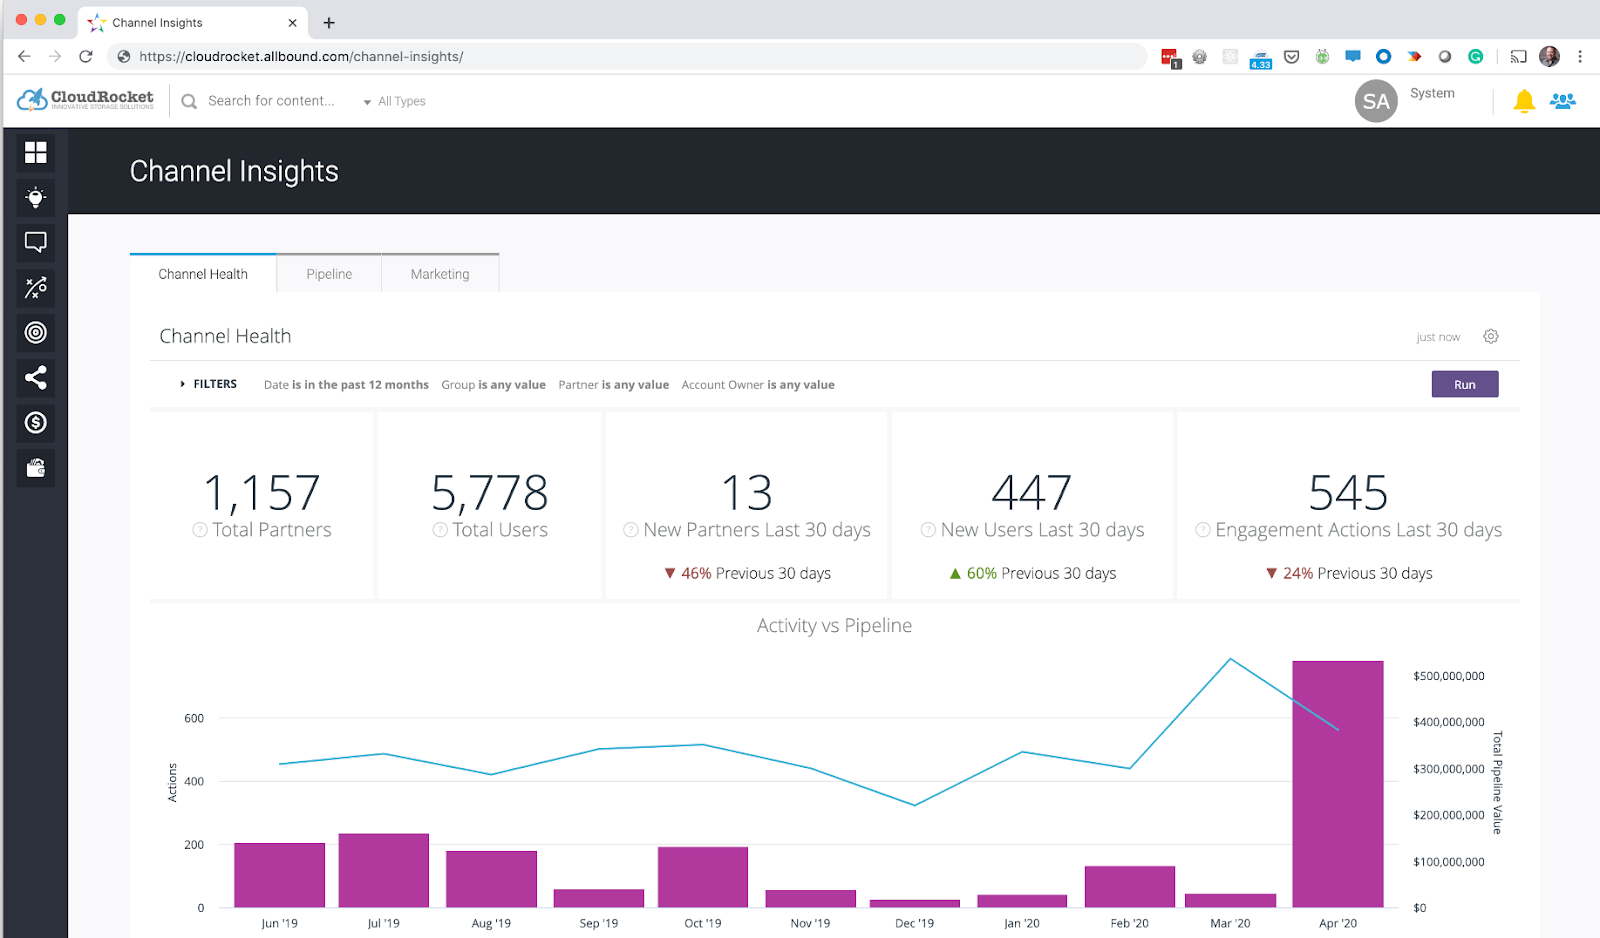Click the Total Partners help icon
This screenshot has height=938, width=1600.
click(200, 530)
